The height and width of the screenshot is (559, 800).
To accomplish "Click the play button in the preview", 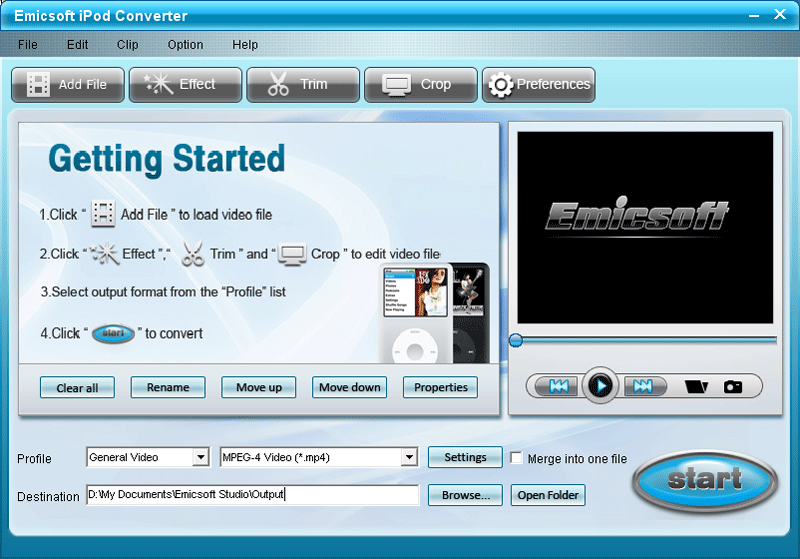I will [601, 386].
